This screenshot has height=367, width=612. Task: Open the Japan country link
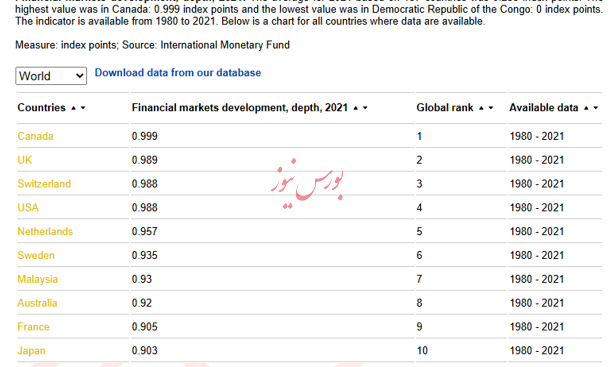coord(31,351)
